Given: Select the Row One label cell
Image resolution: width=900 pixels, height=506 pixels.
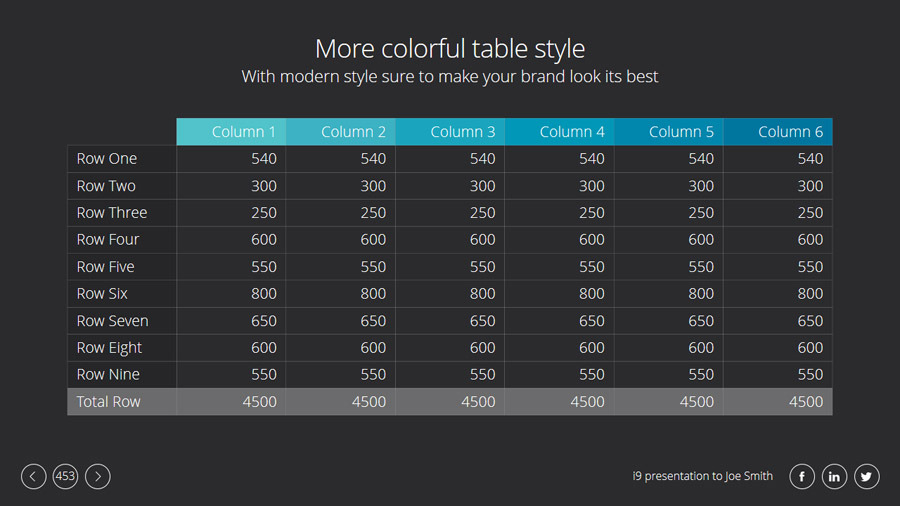Looking at the screenshot, I should (122, 159).
